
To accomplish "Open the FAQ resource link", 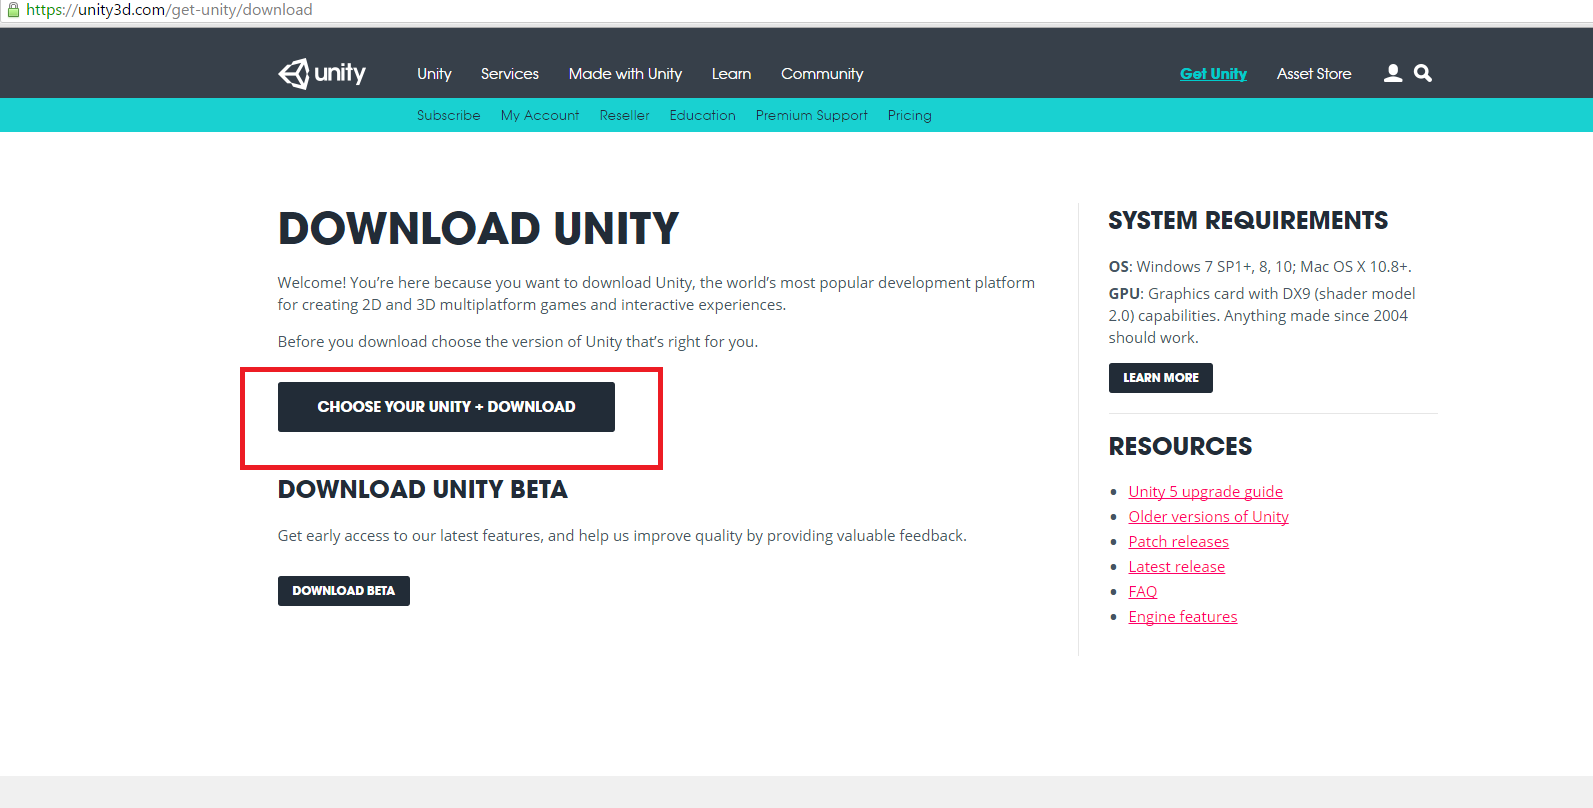I will [x=1142, y=592].
